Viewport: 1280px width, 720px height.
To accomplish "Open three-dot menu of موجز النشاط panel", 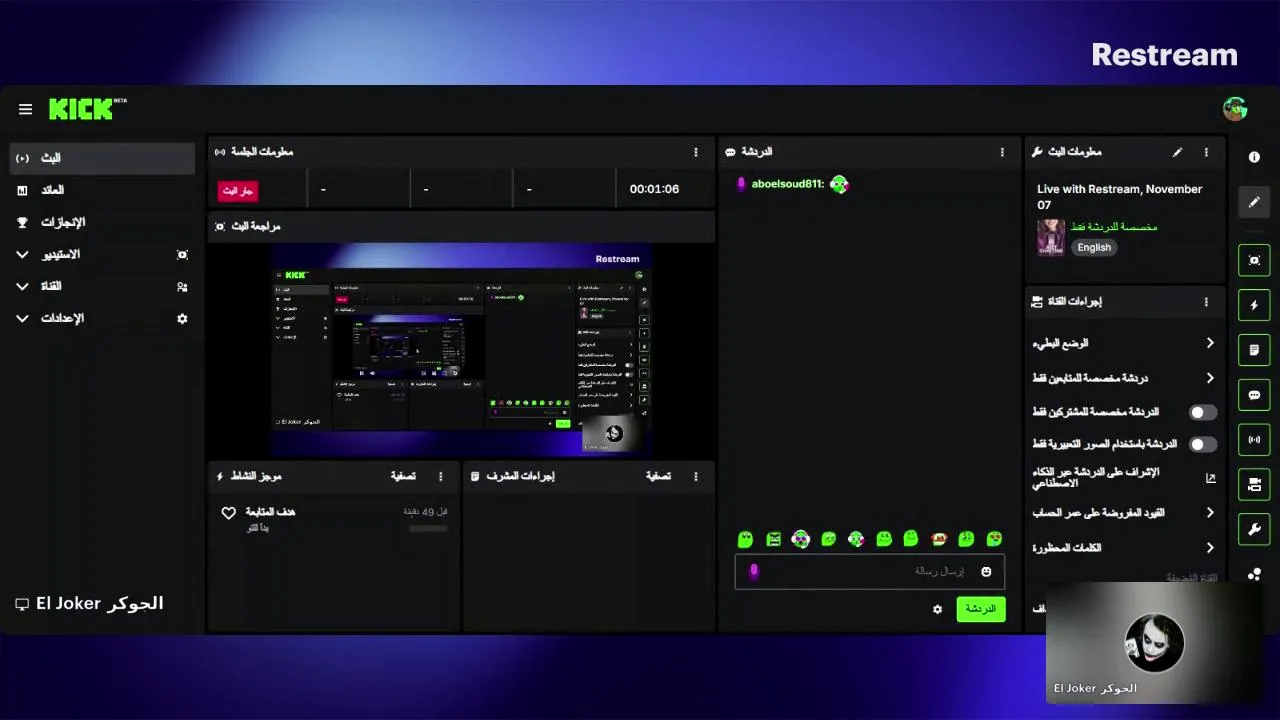I will [440, 476].
